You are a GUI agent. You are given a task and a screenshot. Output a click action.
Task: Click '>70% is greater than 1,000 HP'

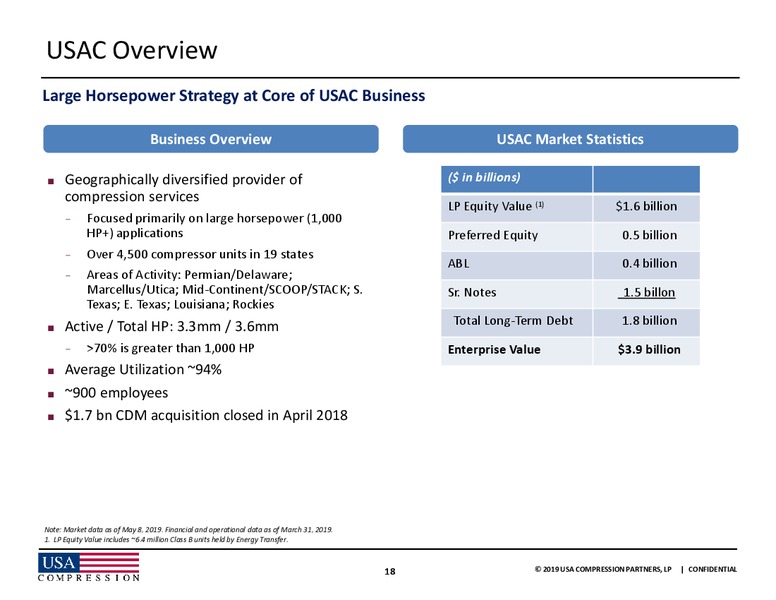(x=170, y=348)
